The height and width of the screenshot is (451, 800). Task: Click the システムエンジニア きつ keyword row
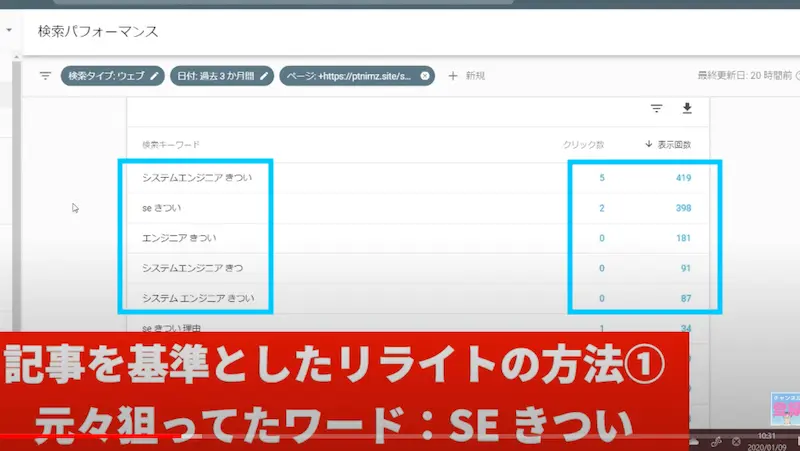click(x=193, y=268)
